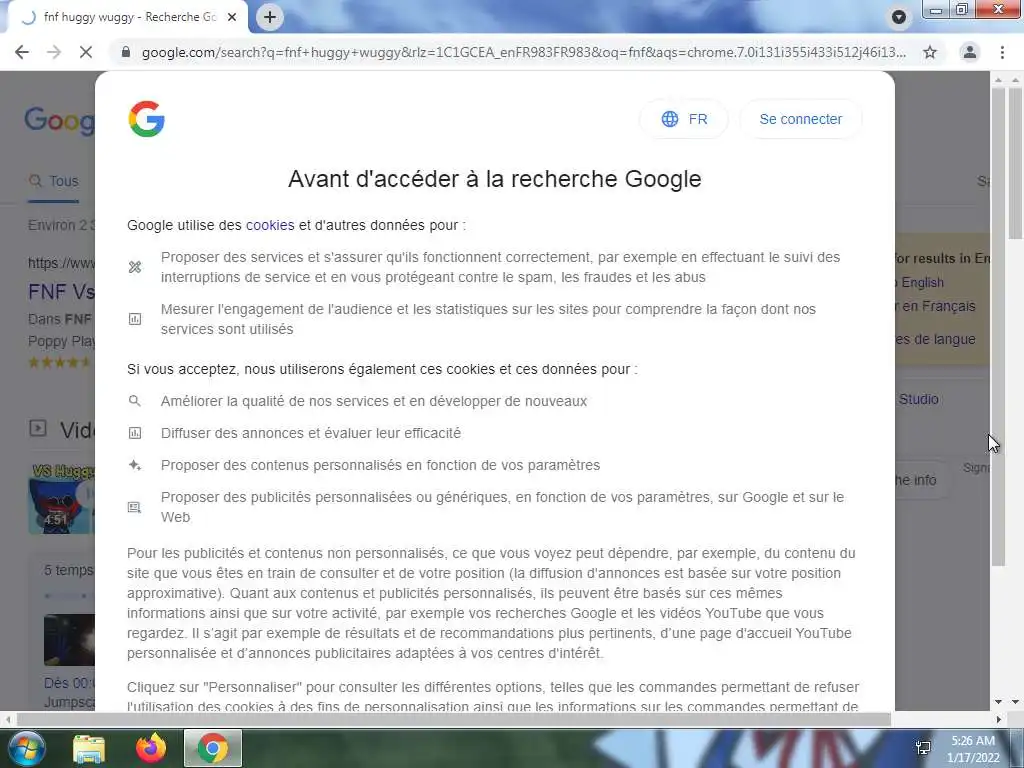Screen dimensions: 1024x768
Task: Click the network tray icon
Action: (923, 748)
